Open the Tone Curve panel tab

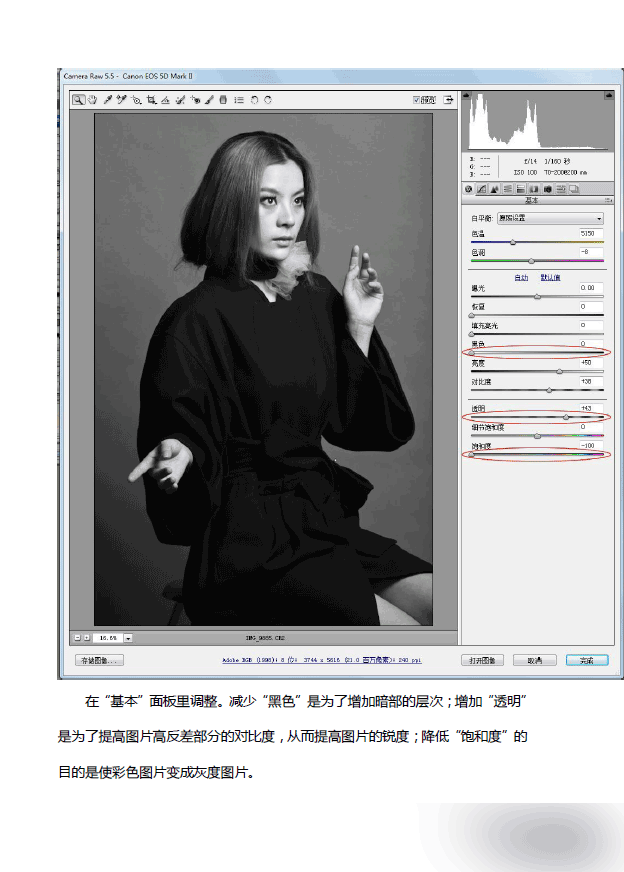coord(482,189)
